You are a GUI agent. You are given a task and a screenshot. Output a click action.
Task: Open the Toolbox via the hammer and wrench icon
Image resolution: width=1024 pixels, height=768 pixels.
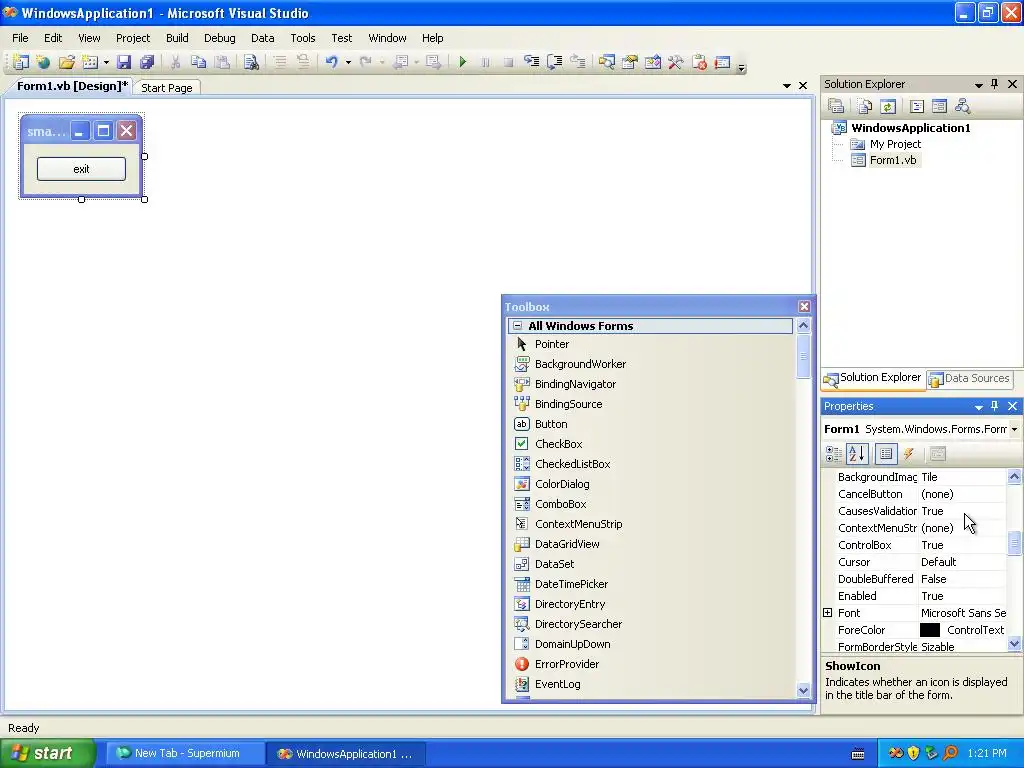(x=675, y=62)
